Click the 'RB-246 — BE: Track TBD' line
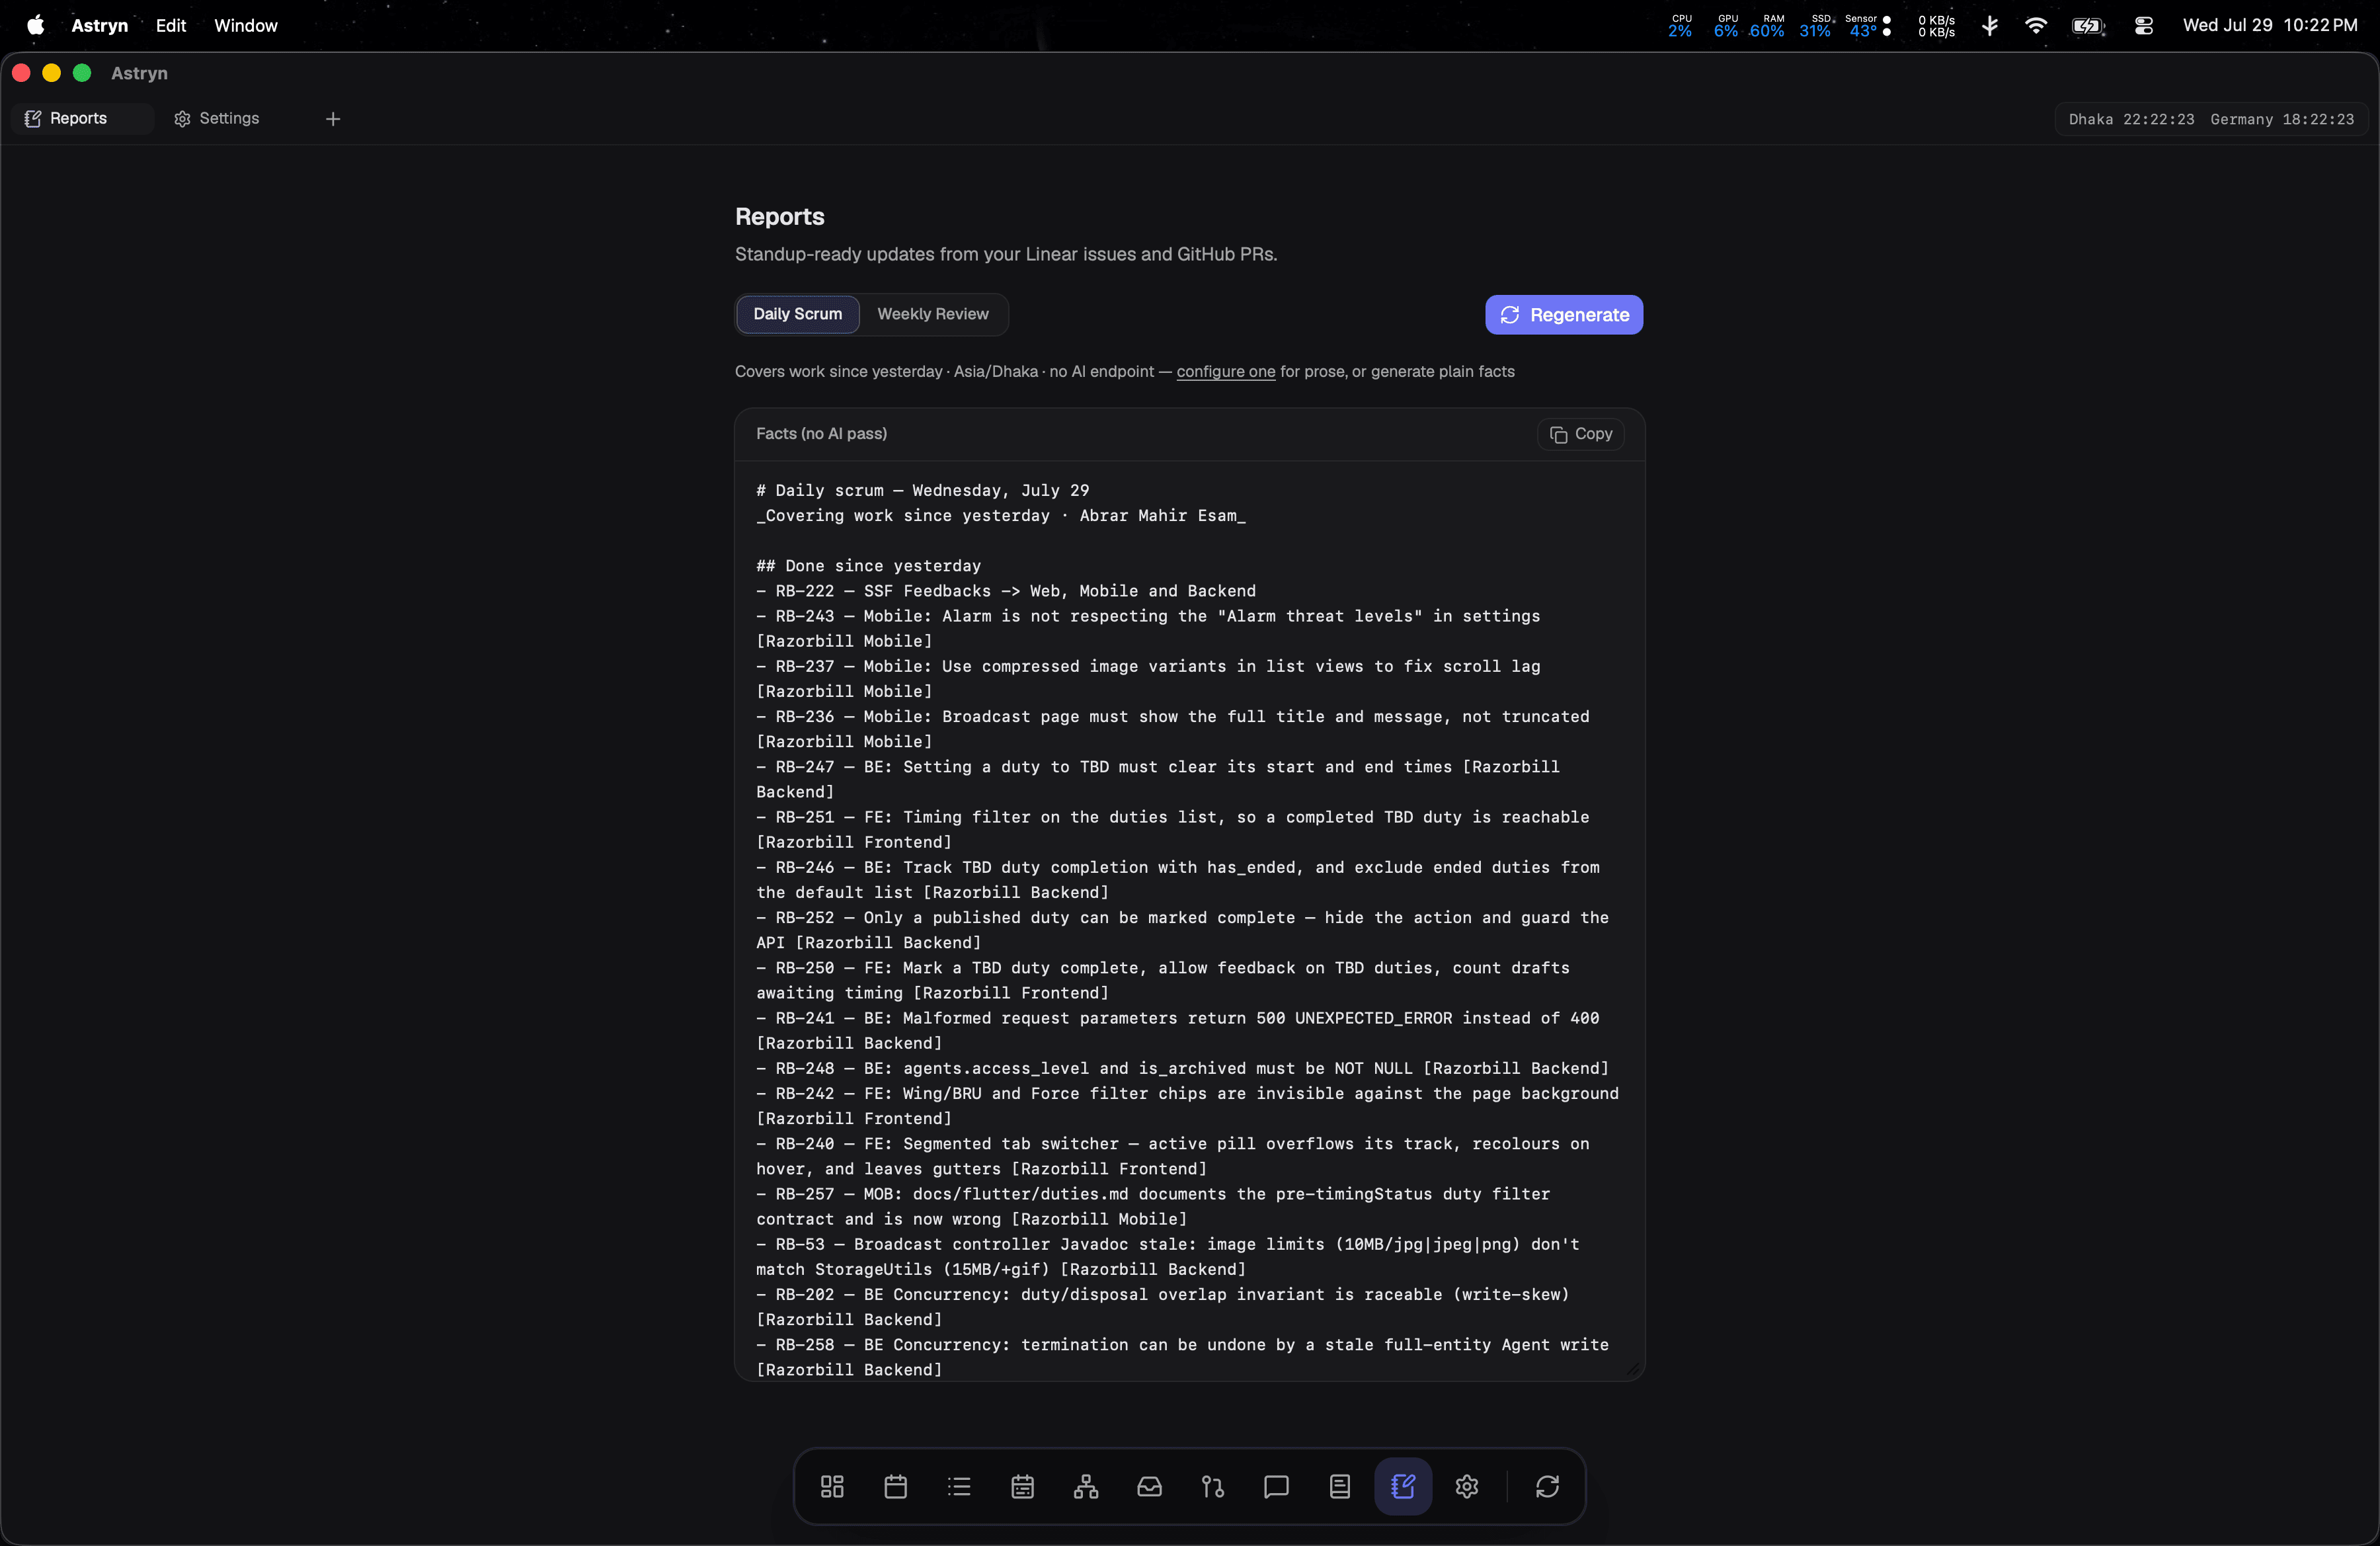 point(1177,880)
